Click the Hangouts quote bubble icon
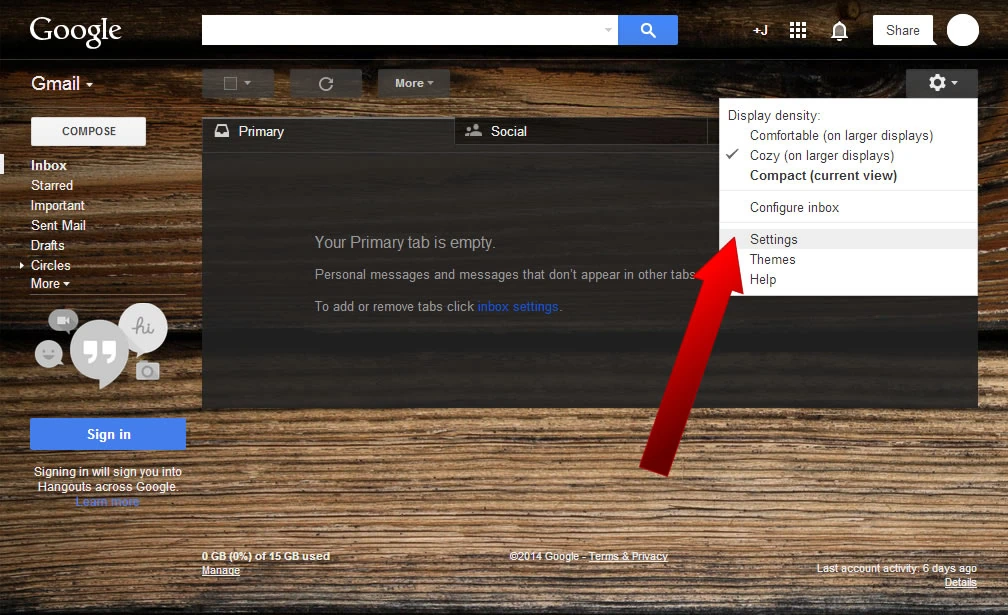This screenshot has height=615, width=1008. click(98, 351)
